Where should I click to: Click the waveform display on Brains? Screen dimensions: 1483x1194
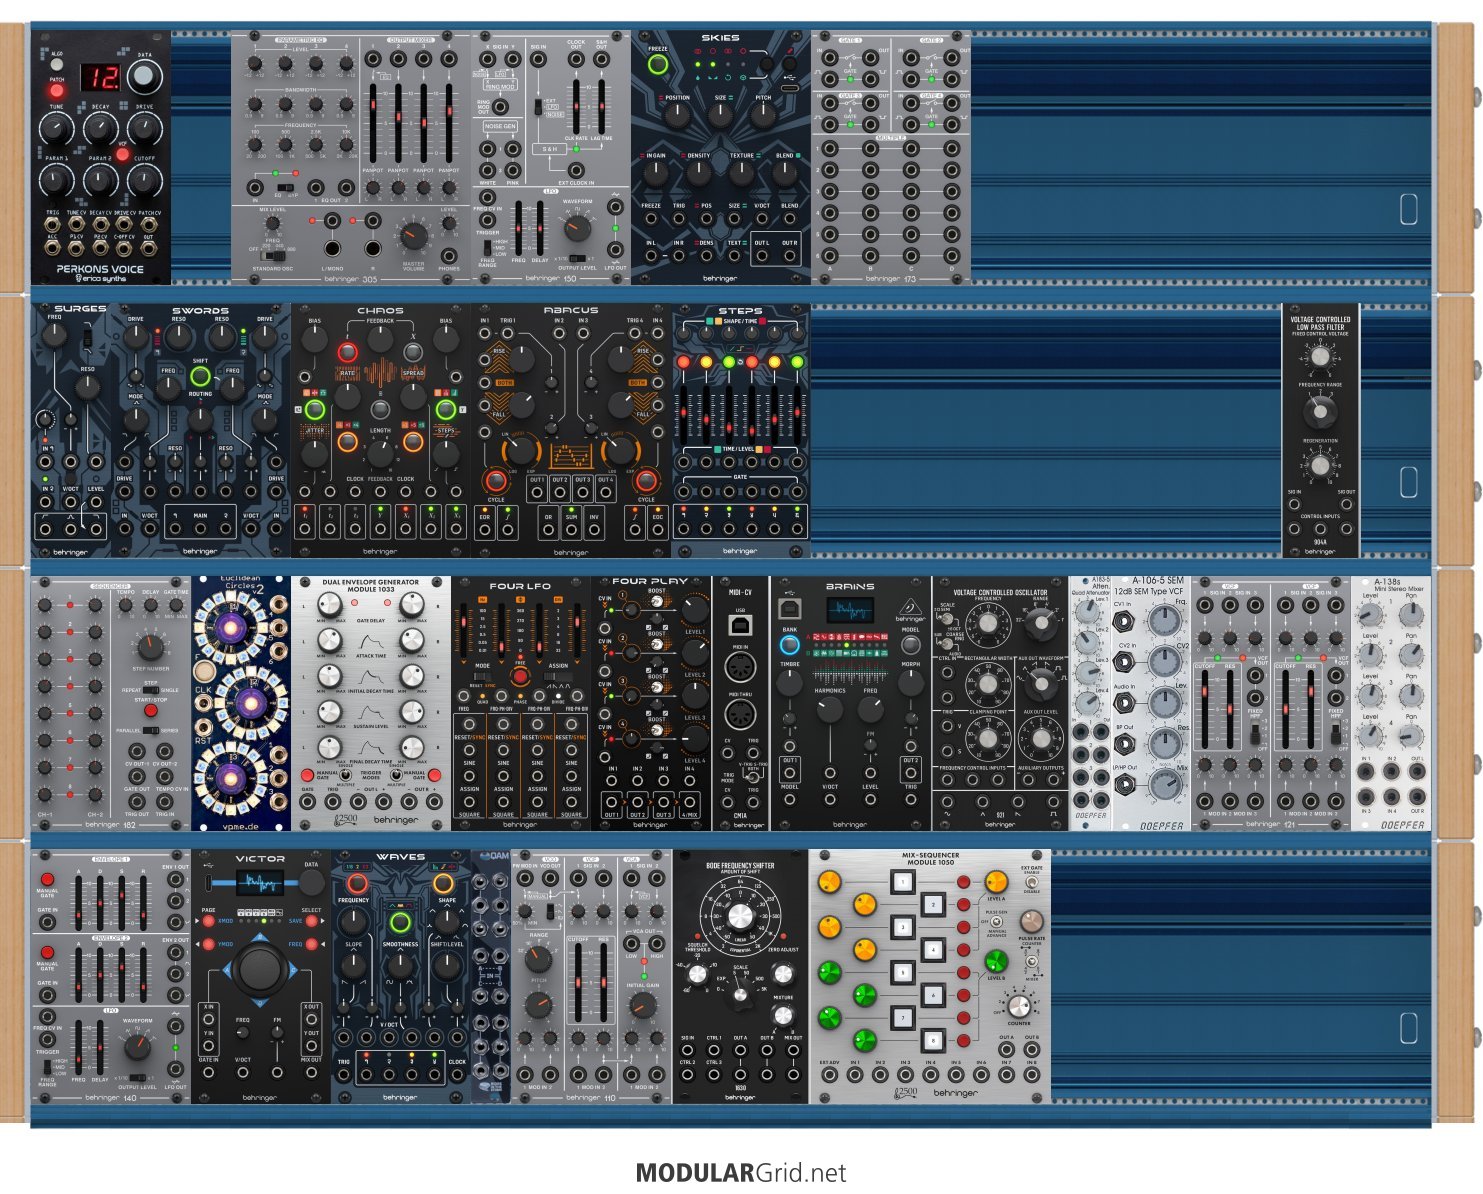point(849,609)
